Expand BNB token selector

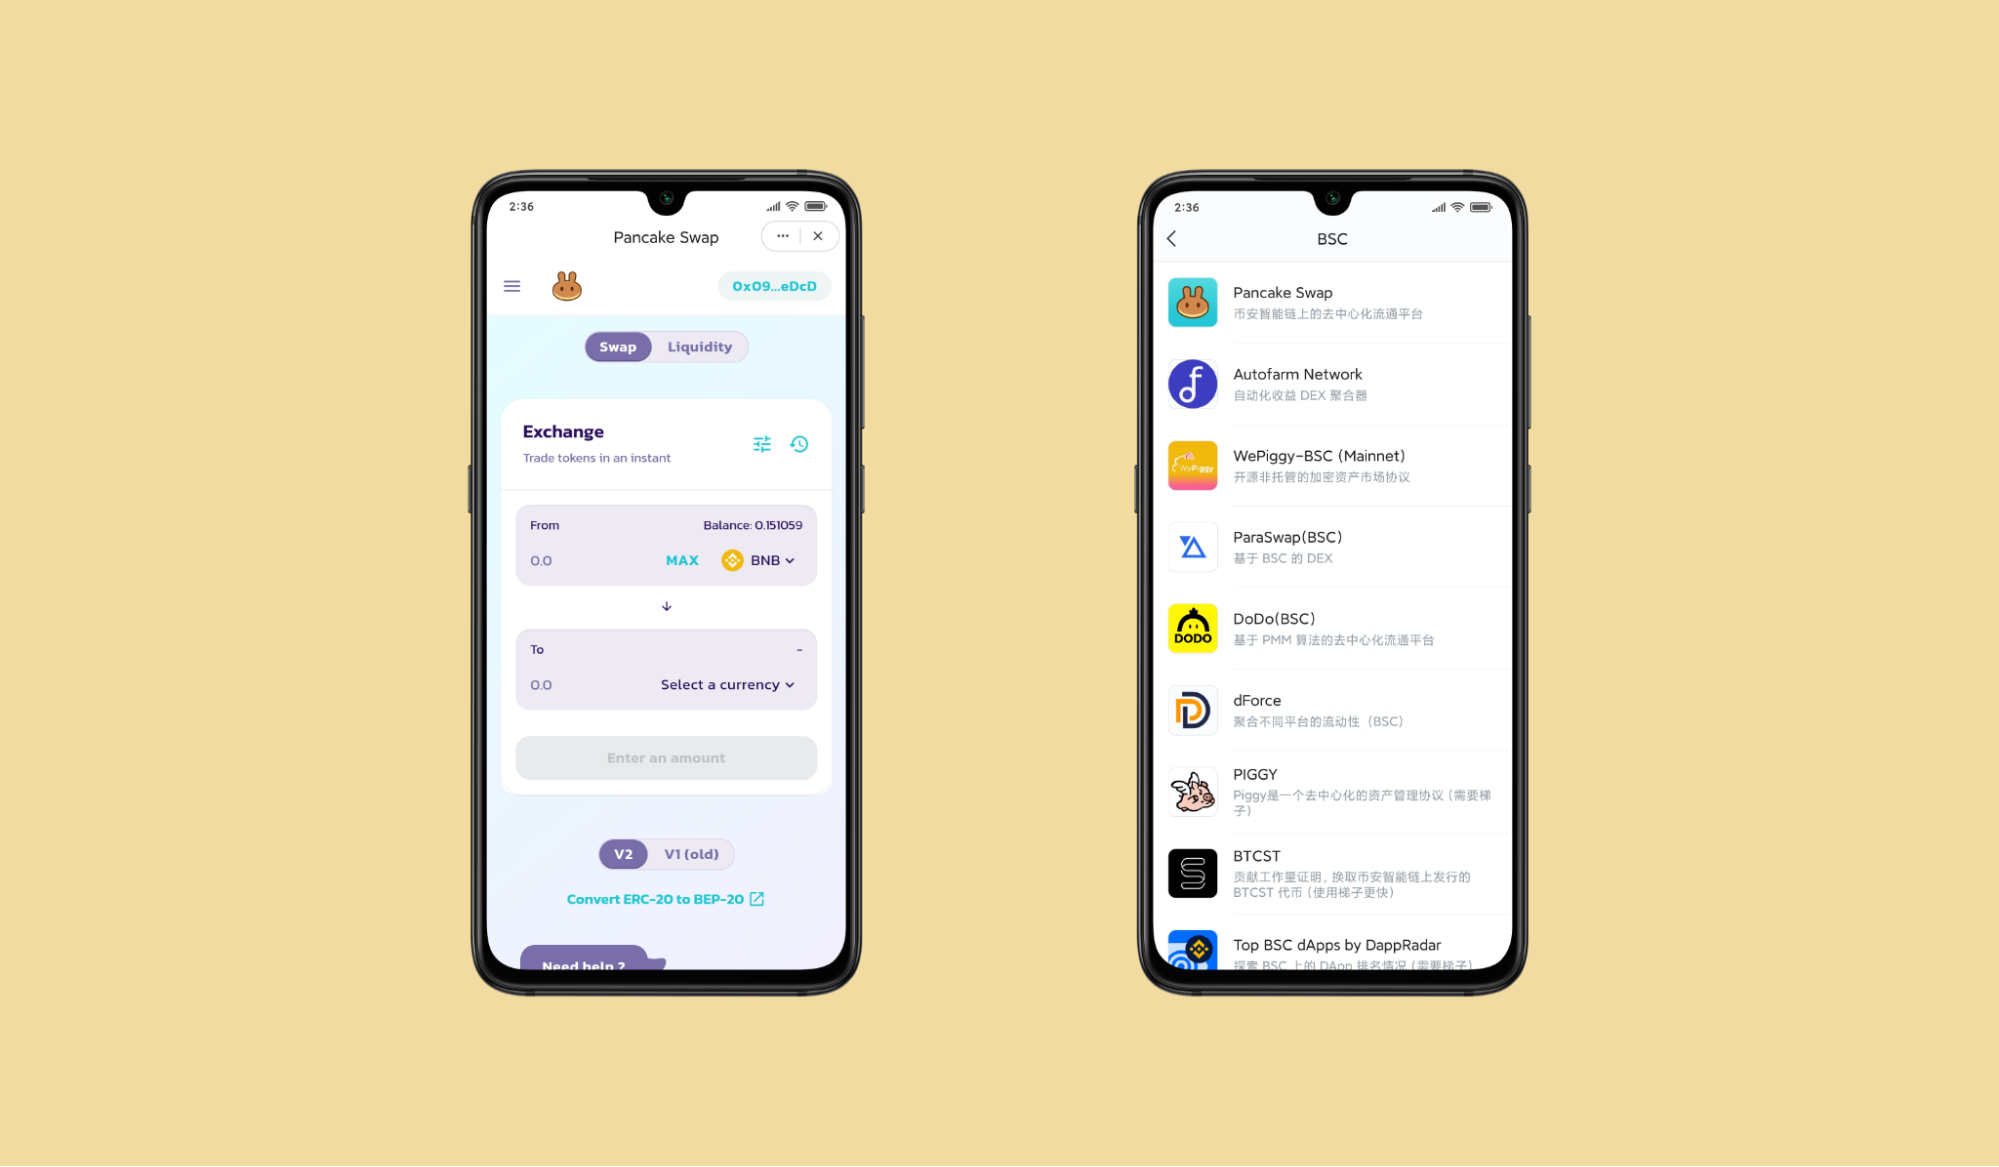[x=761, y=560]
